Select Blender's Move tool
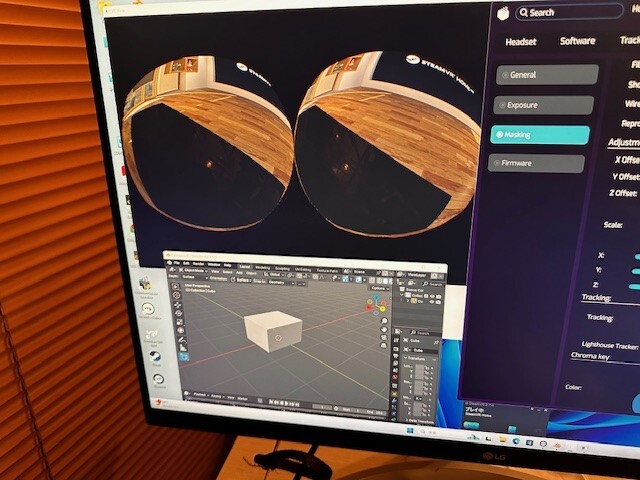The image size is (640, 480). tap(178, 305)
